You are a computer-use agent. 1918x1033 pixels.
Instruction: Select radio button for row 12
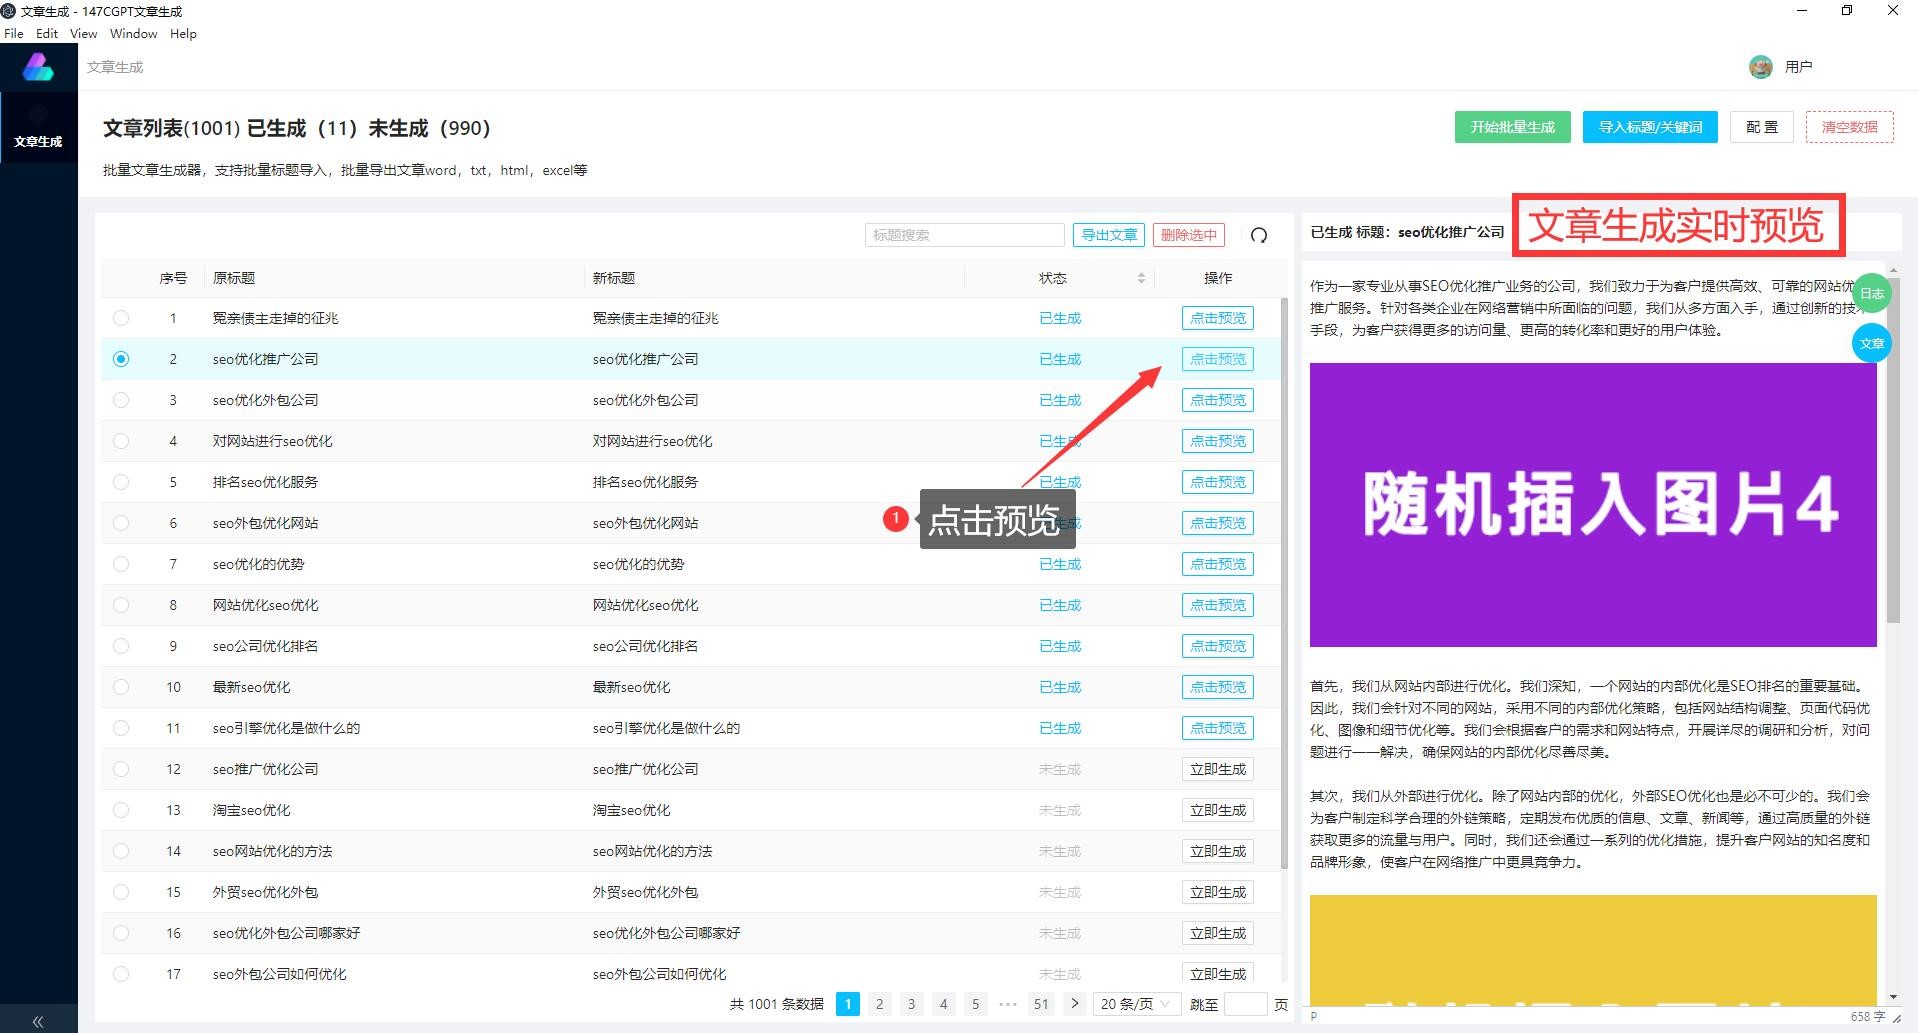[x=121, y=769]
